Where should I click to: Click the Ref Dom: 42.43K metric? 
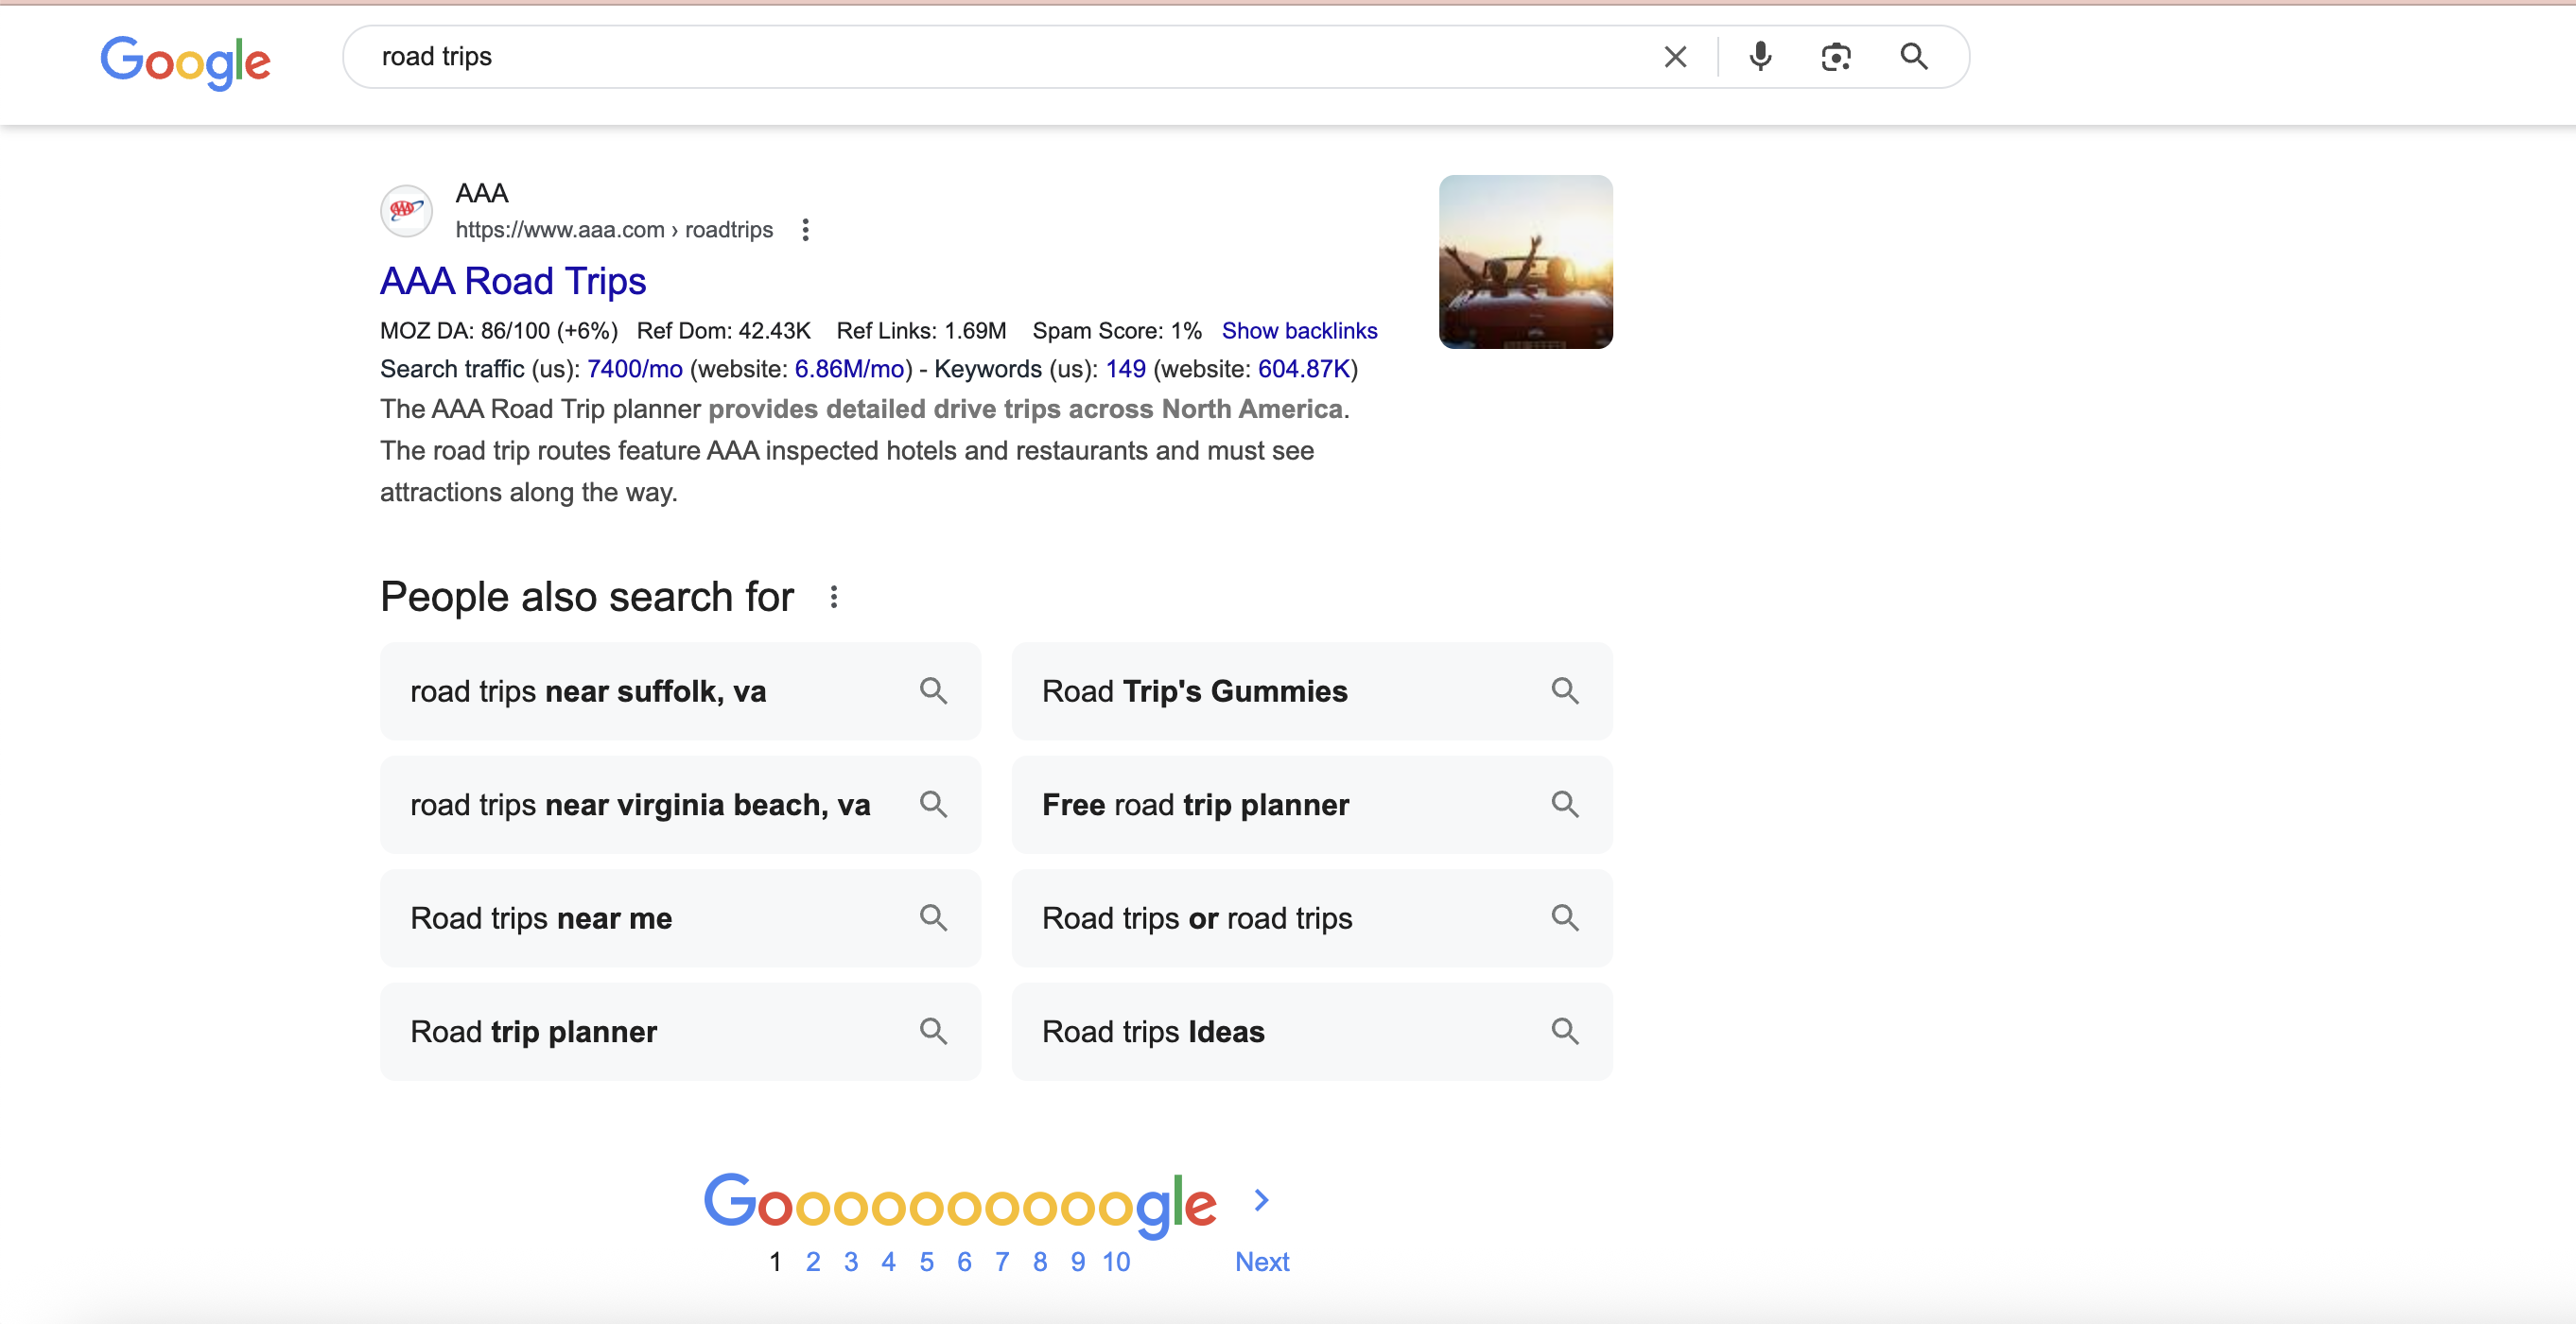[724, 331]
